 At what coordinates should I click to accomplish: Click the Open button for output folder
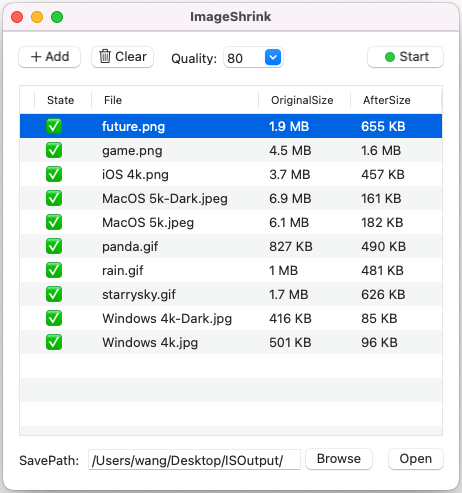[x=416, y=459]
